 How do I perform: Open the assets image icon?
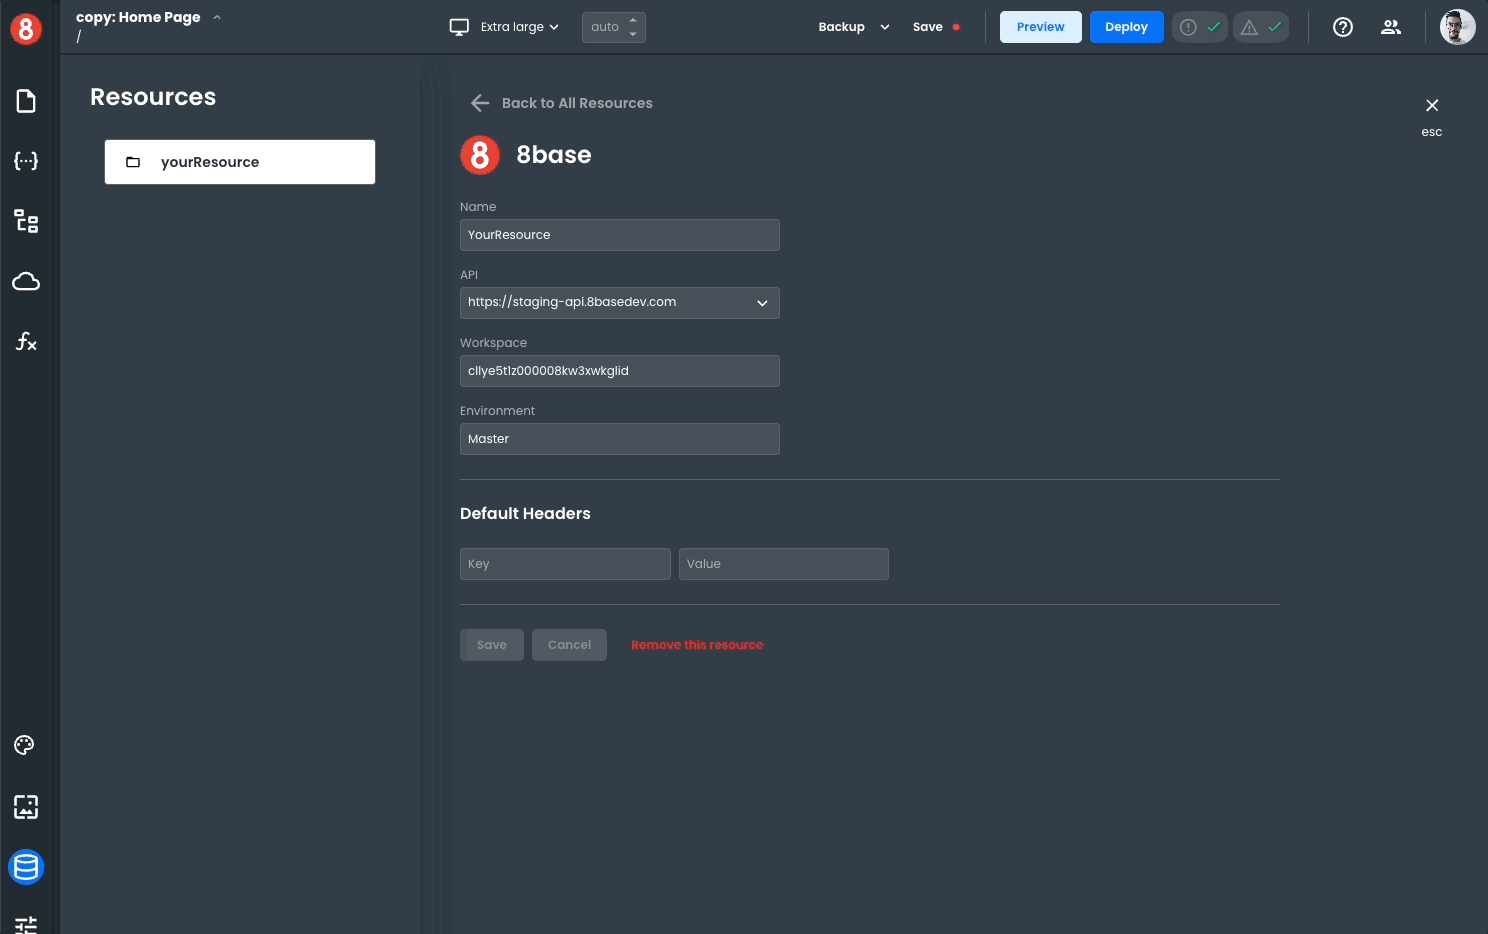[26, 807]
